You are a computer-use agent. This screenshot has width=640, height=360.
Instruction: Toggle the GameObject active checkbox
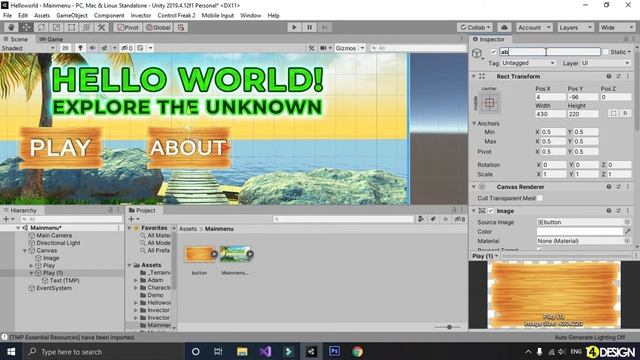coord(493,52)
